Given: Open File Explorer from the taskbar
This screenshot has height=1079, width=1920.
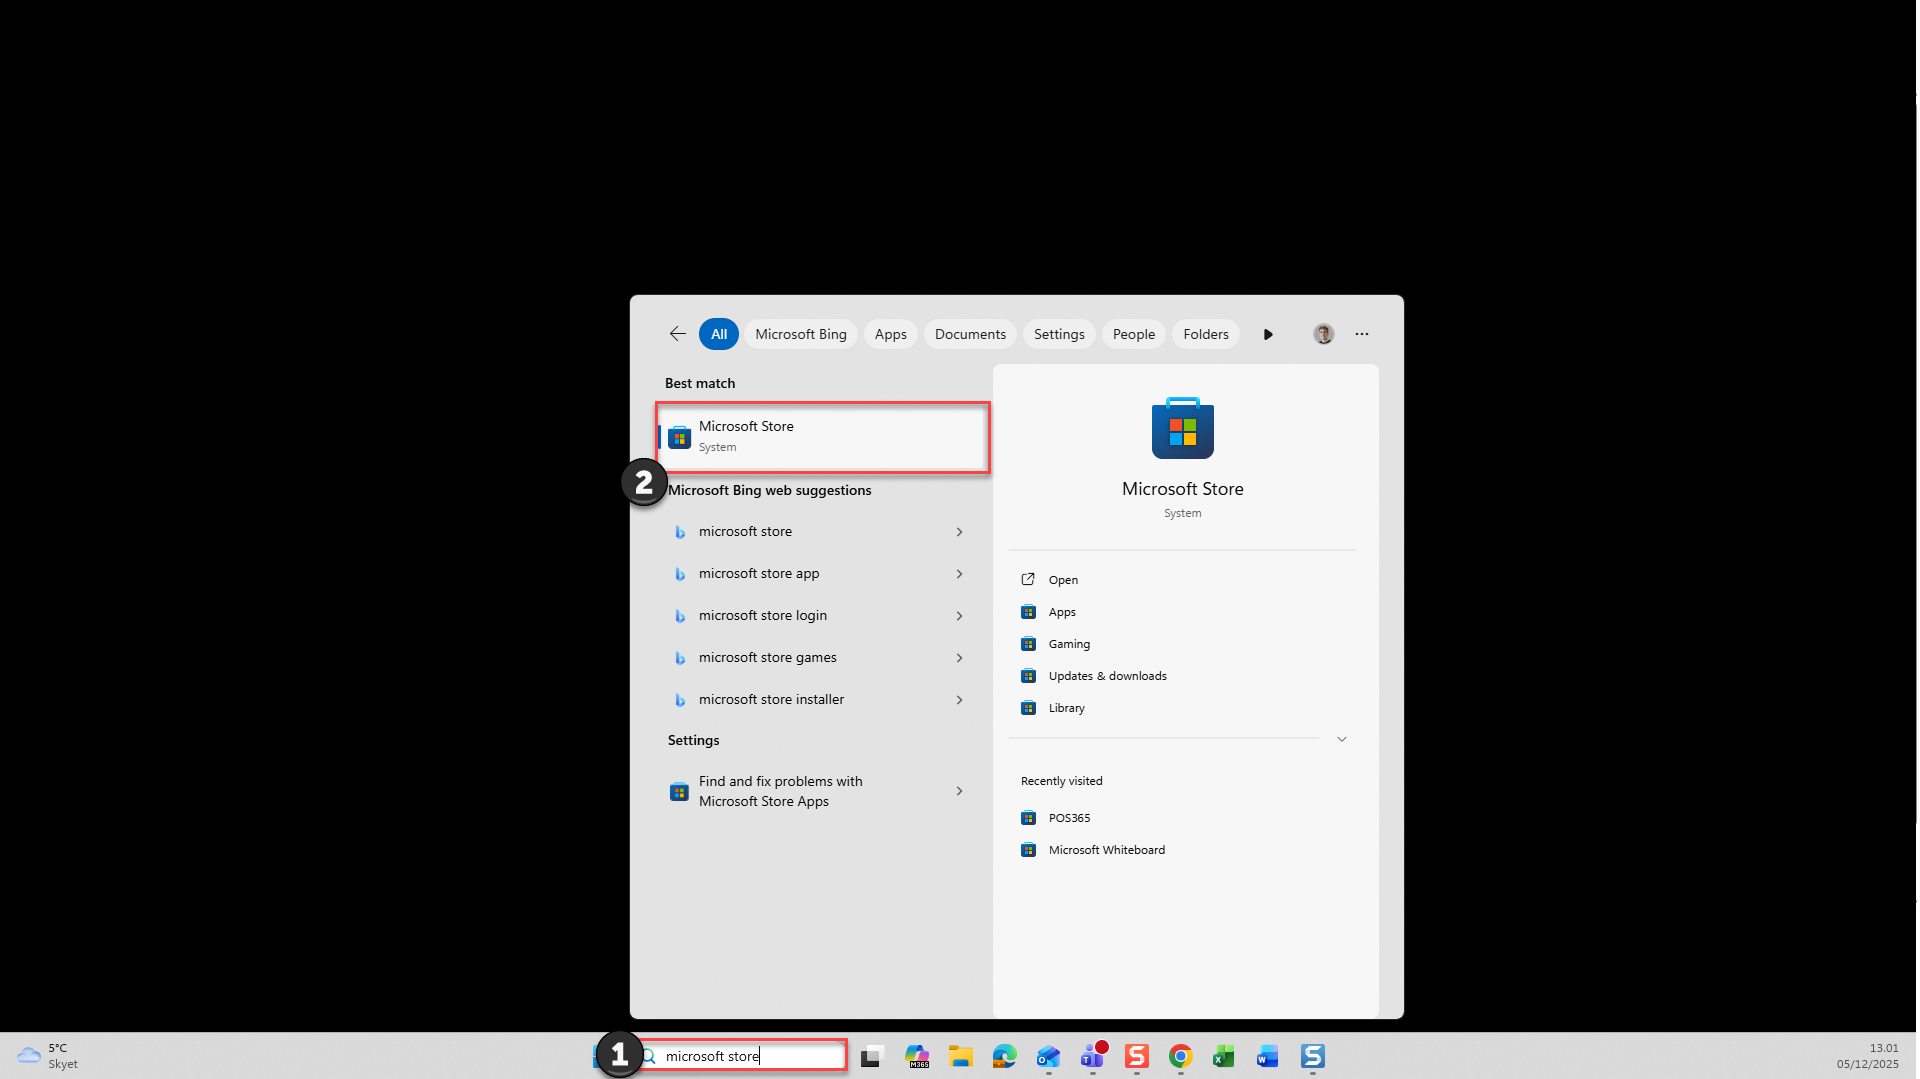Looking at the screenshot, I should point(961,1056).
